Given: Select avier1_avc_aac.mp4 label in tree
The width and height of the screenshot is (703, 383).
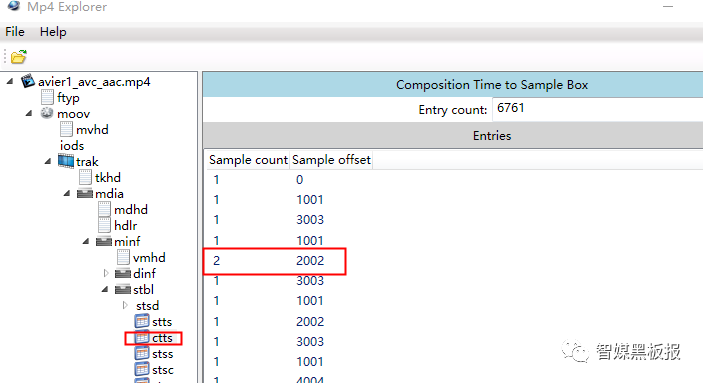Looking at the screenshot, I should (94, 82).
